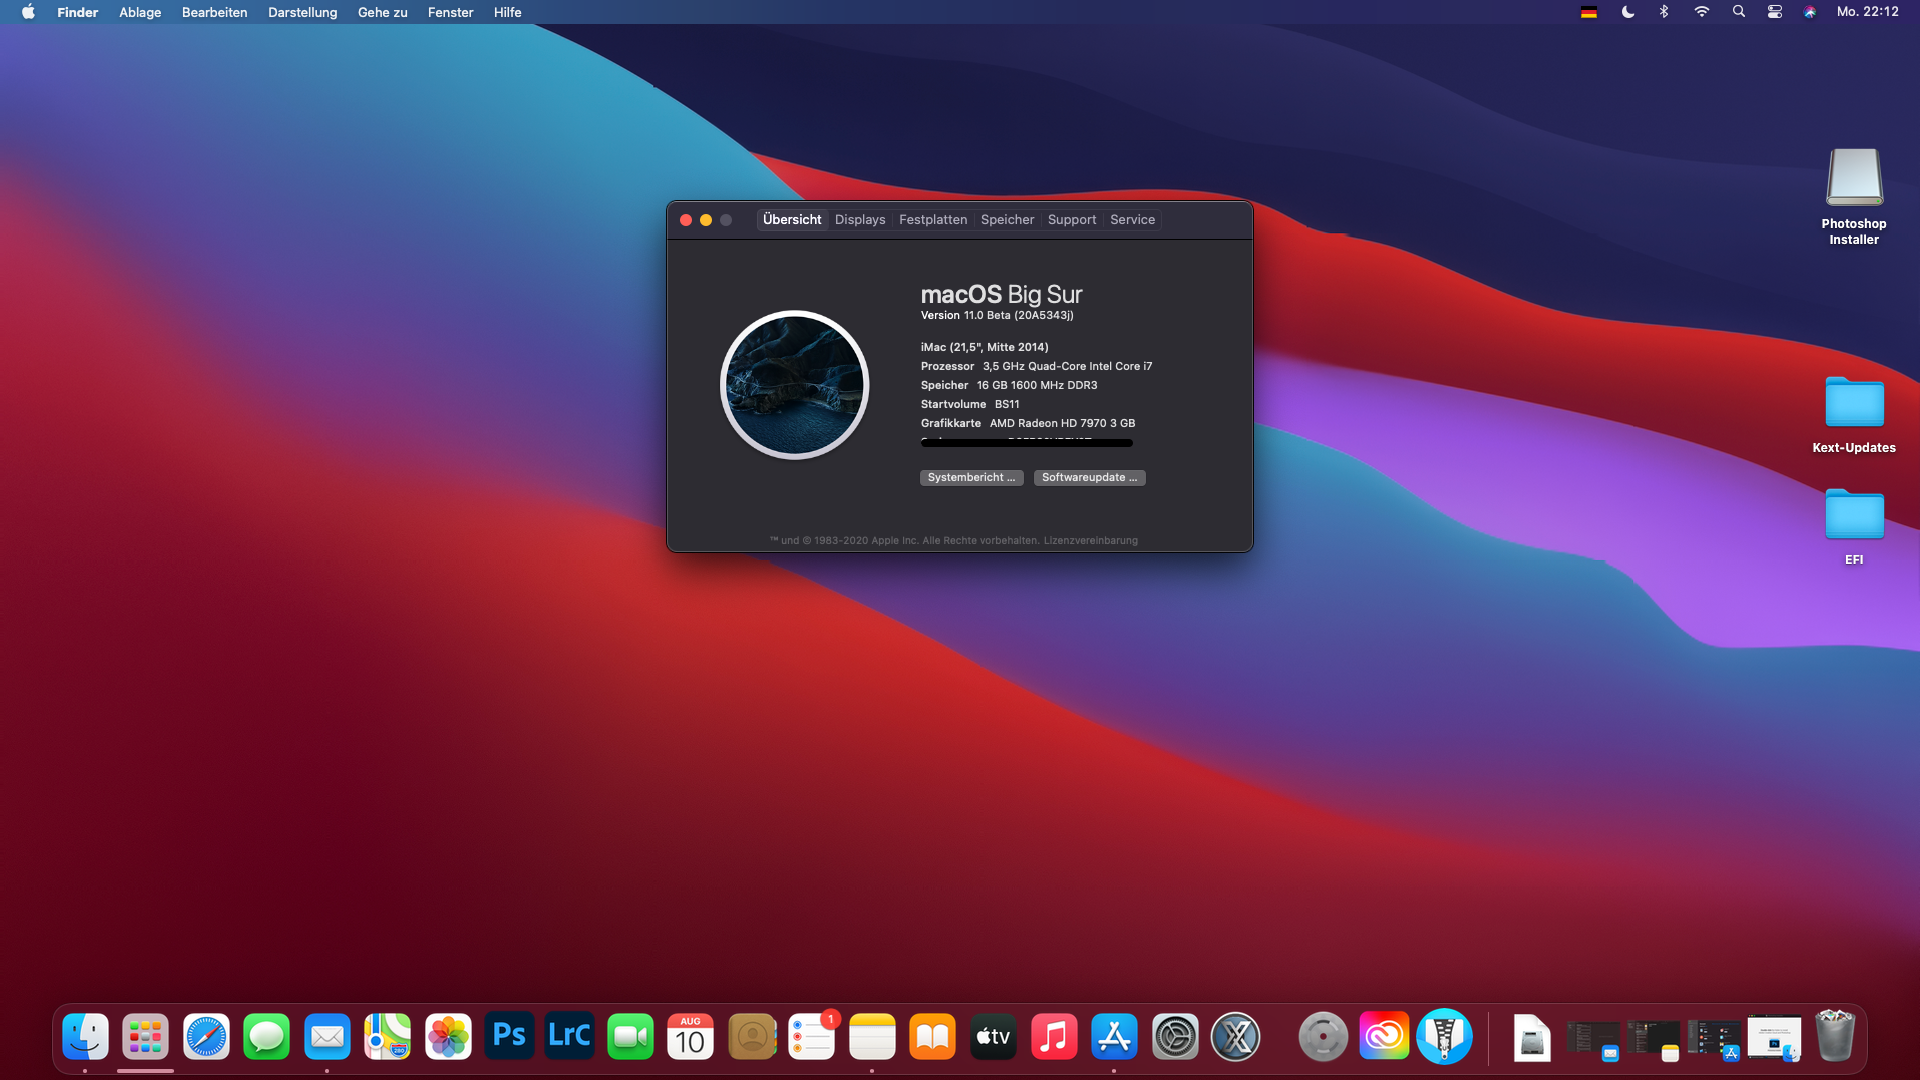Image resolution: width=1920 pixels, height=1080 pixels.
Task: Open Photoshop from the Dock
Action: (509, 1036)
